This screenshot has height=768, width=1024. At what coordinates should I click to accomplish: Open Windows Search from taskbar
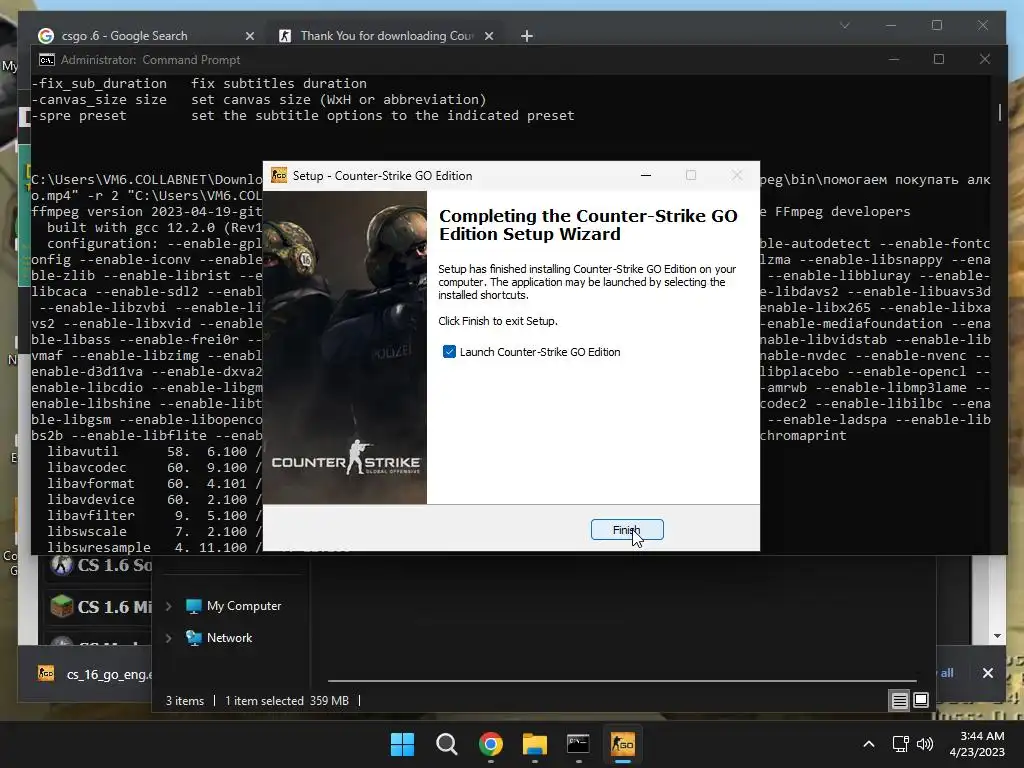point(447,744)
